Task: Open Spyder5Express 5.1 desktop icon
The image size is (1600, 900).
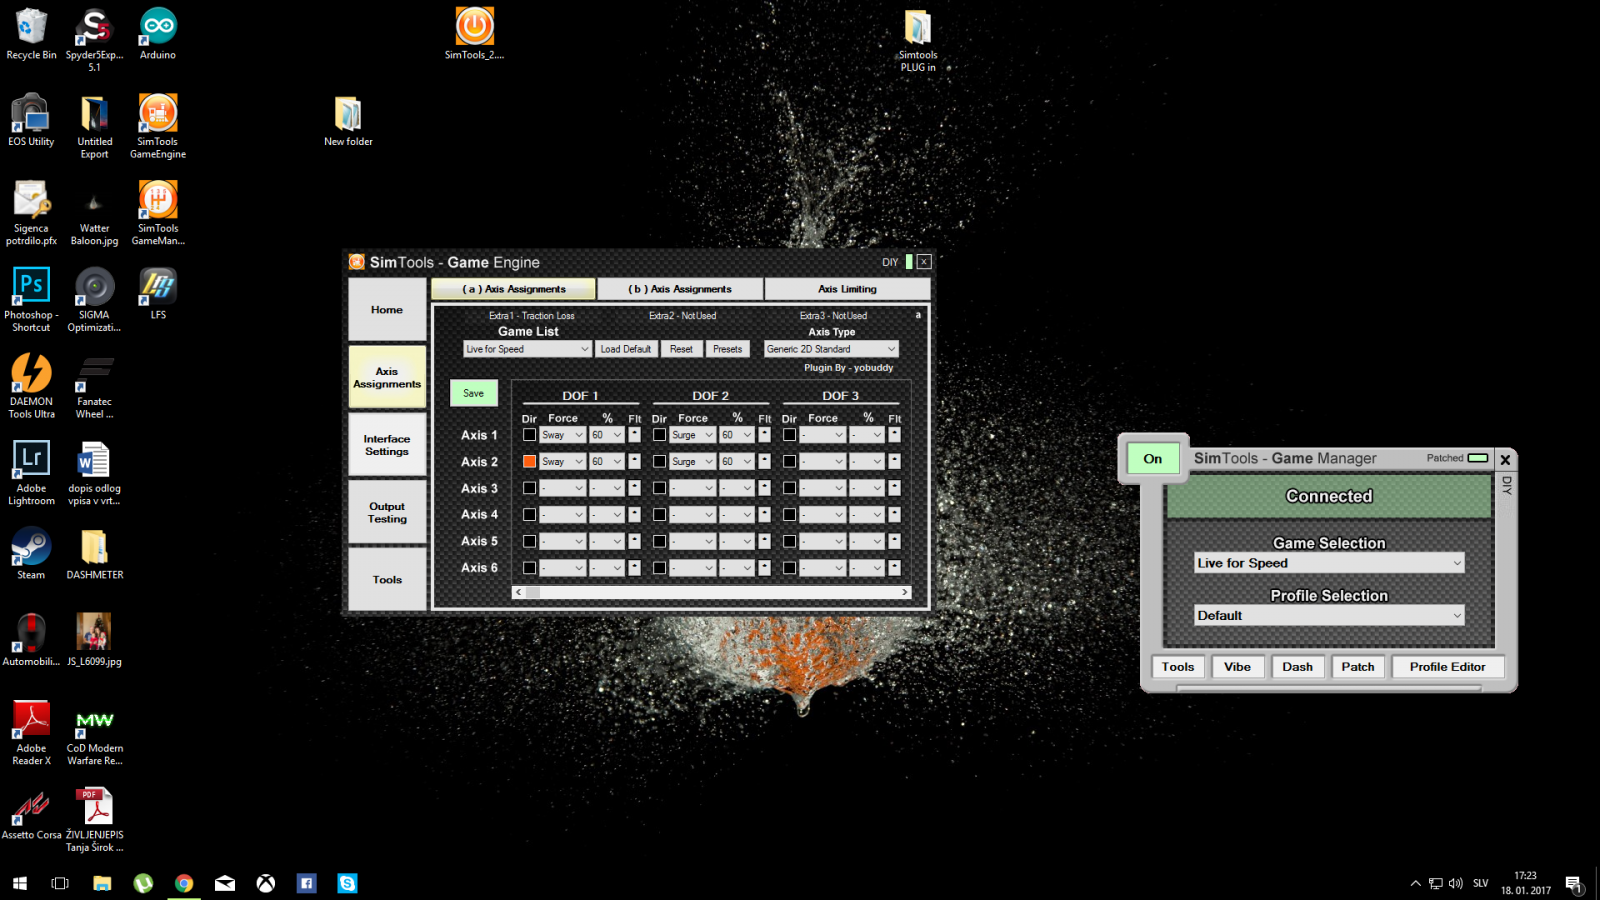Action: [x=95, y=41]
